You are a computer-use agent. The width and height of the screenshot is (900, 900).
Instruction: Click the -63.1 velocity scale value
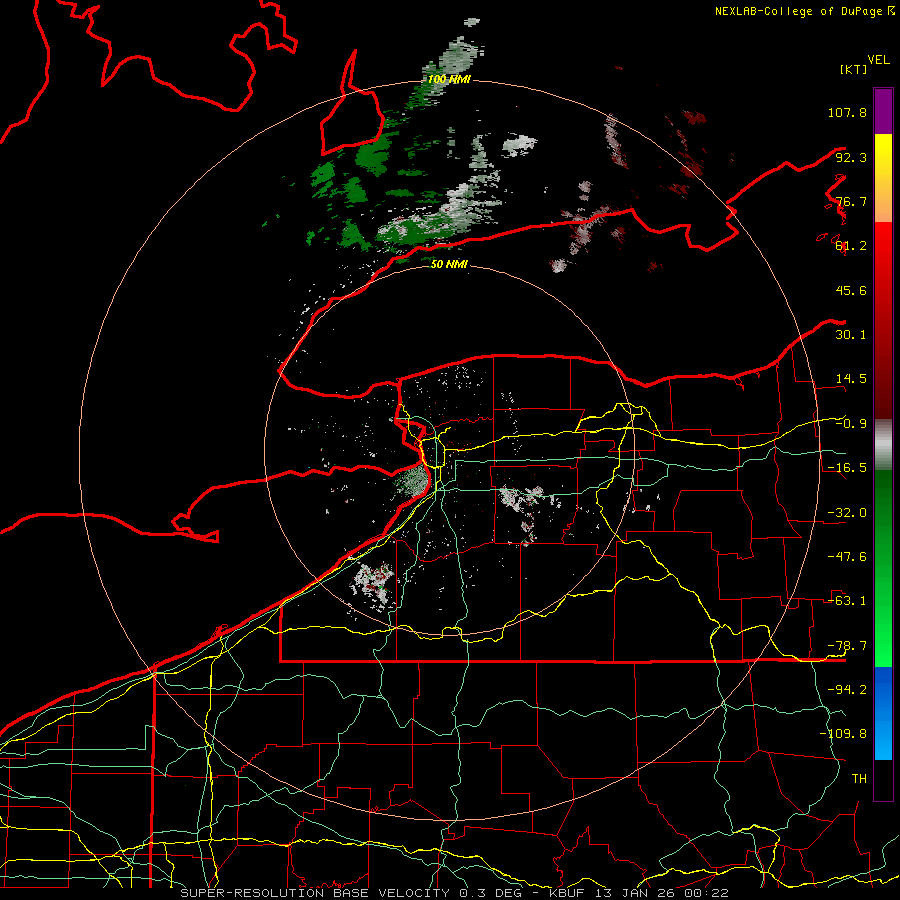(x=847, y=601)
